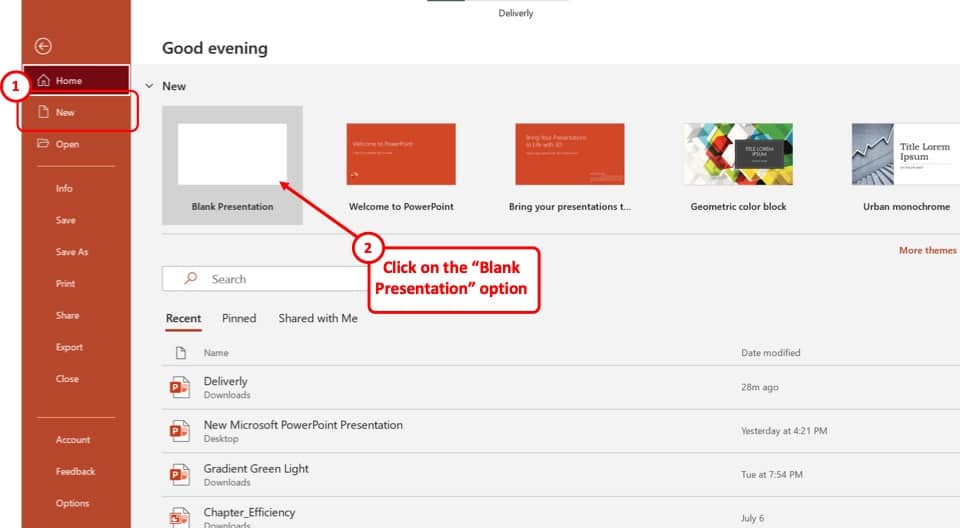Click the Home house icon in sidebar
The width and height of the screenshot is (960, 528).
(43, 80)
